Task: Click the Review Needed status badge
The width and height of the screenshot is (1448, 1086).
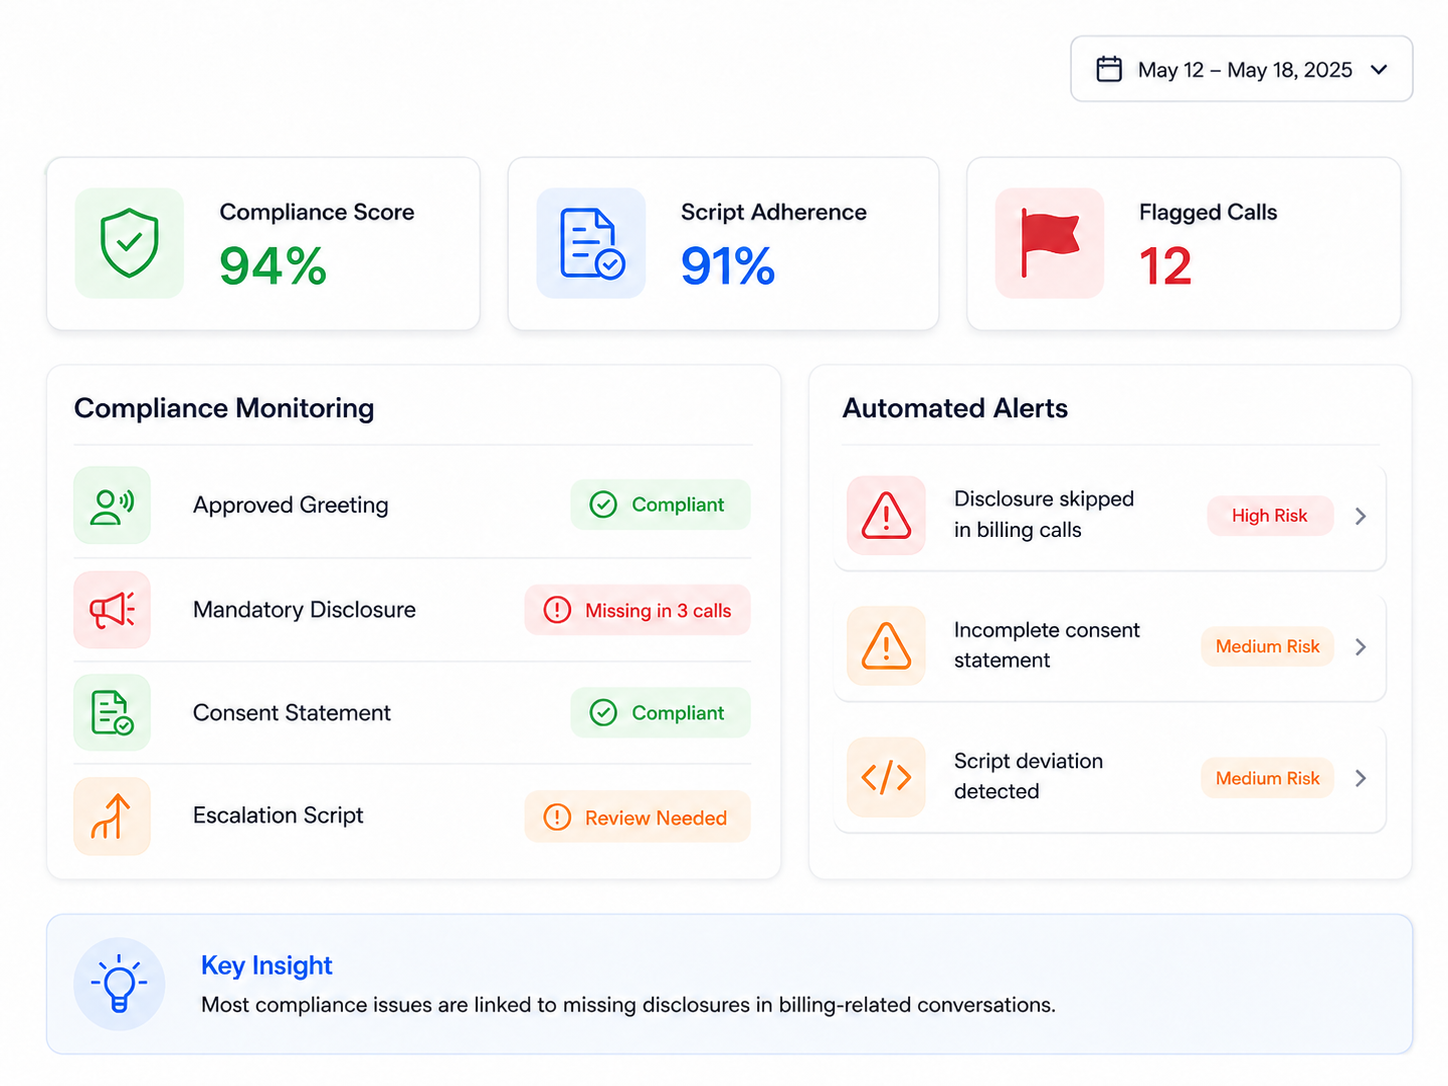Action: point(637,817)
